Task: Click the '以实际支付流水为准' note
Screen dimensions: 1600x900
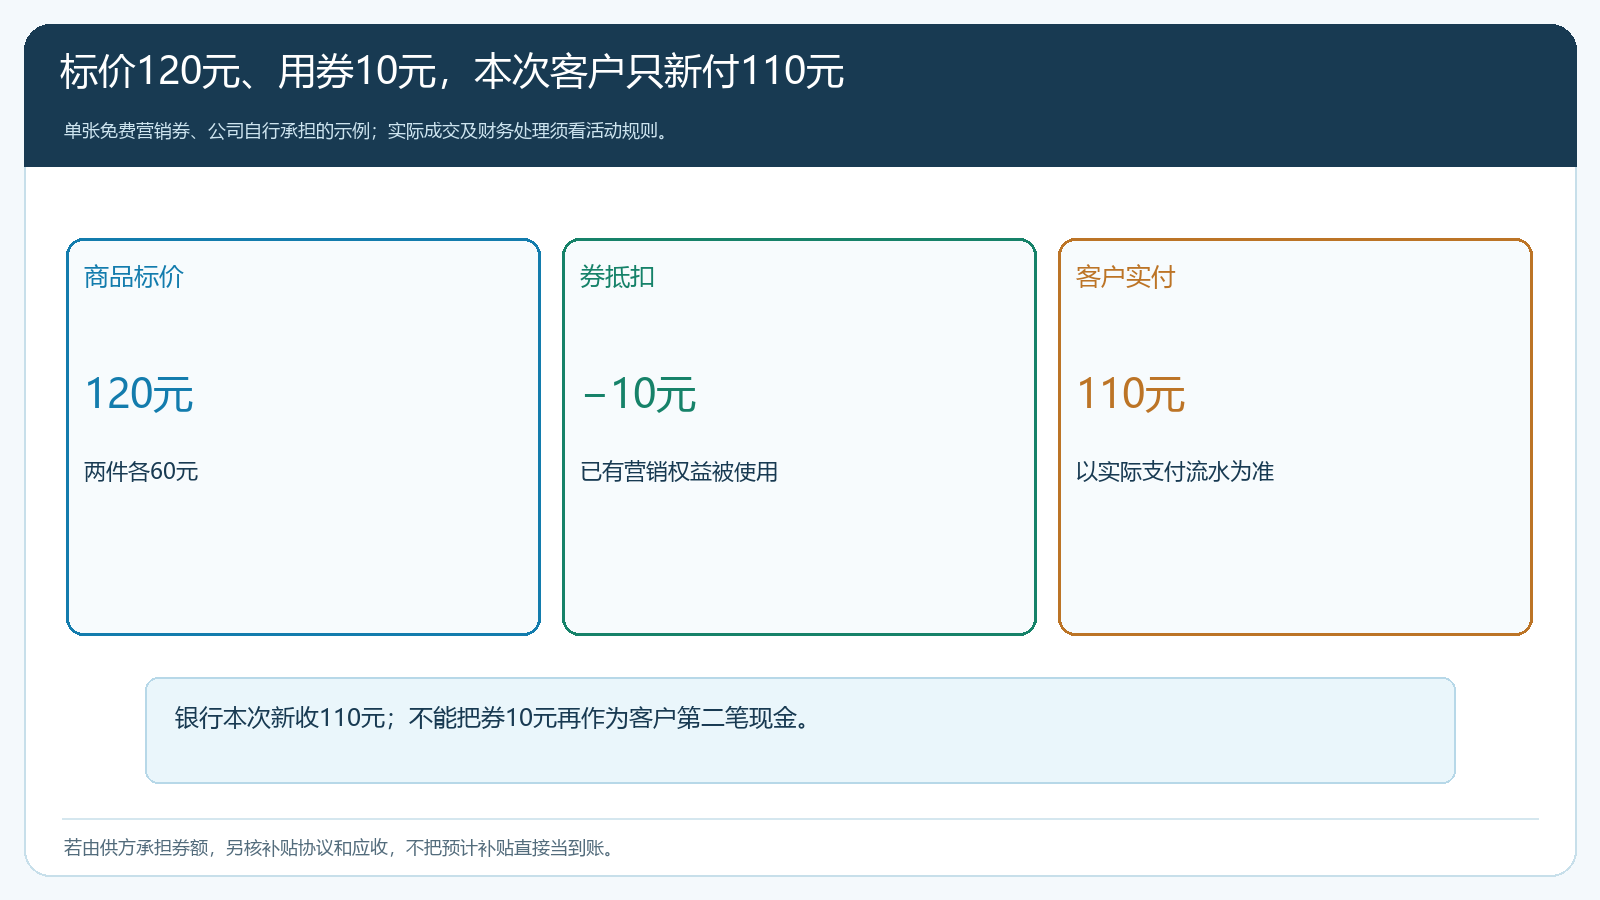Action: (x=1175, y=472)
